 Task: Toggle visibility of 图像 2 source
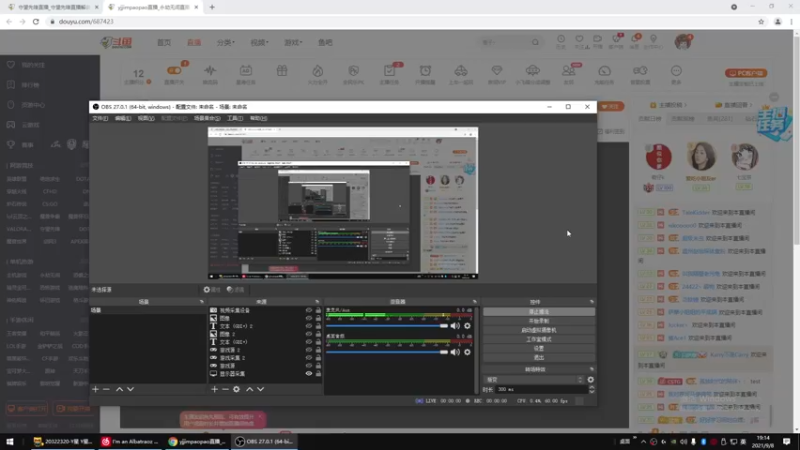tap(309, 334)
